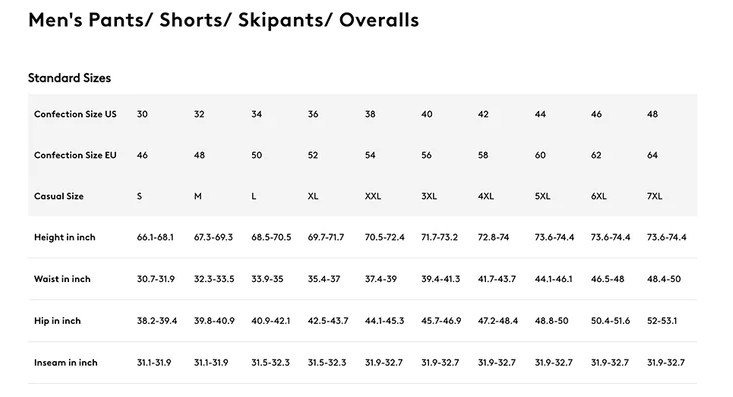The height and width of the screenshot is (397, 733).
Task: Click waist value 39.4-41.3
Action: pyautogui.click(x=440, y=279)
